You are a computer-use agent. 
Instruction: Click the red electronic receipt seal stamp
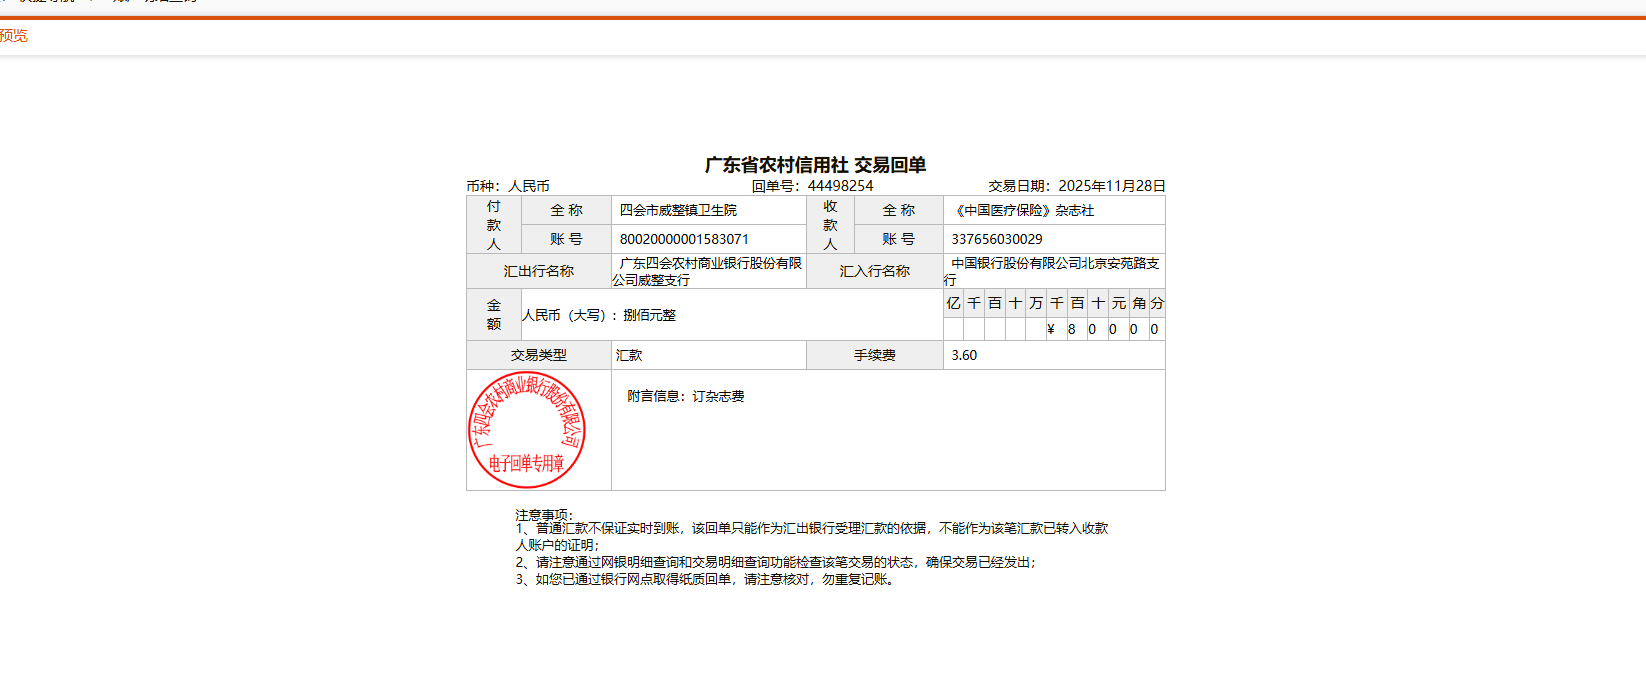point(527,430)
